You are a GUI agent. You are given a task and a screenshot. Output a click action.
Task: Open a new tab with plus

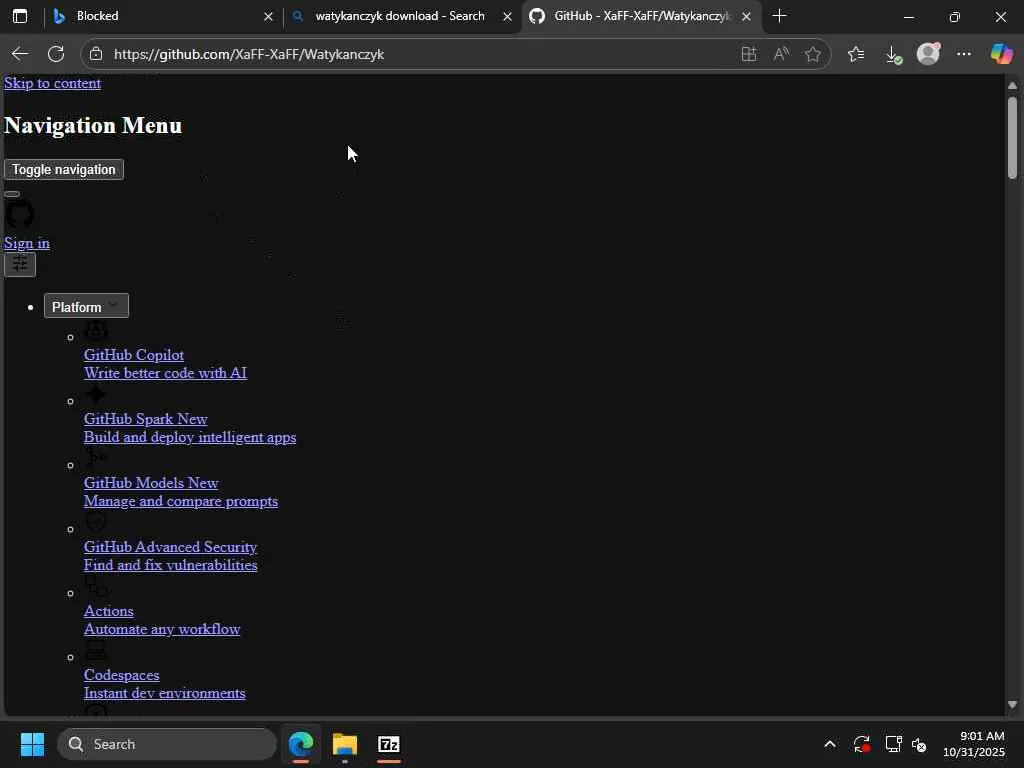click(779, 16)
